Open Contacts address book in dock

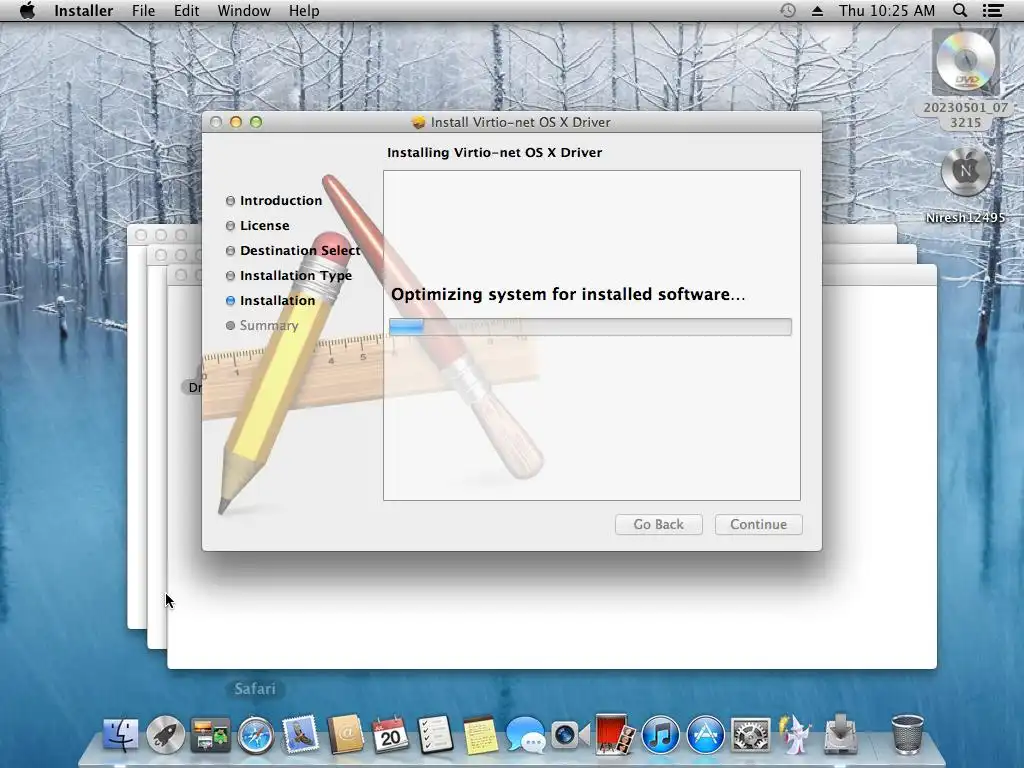[x=345, y=735]
